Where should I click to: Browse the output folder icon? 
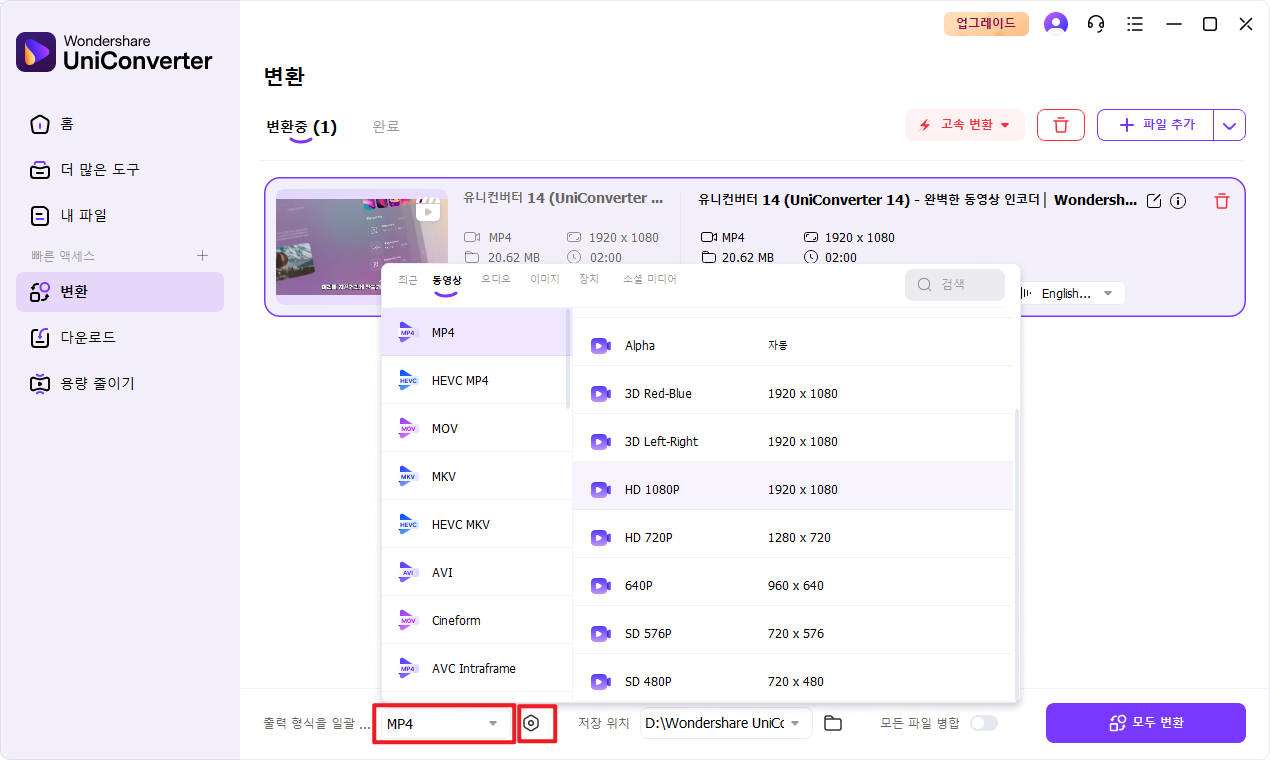coord(833,723)
